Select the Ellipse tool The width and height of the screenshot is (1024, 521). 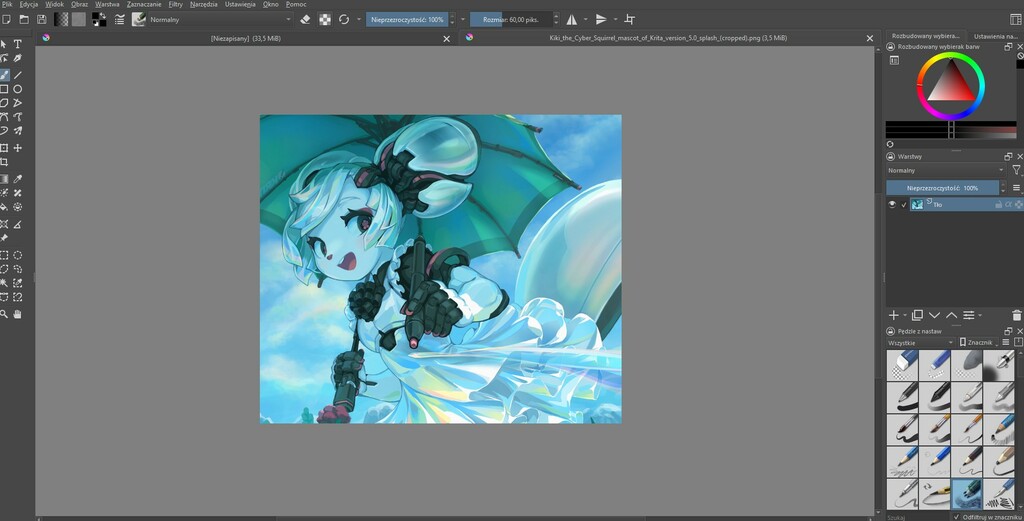click(18, 89)
